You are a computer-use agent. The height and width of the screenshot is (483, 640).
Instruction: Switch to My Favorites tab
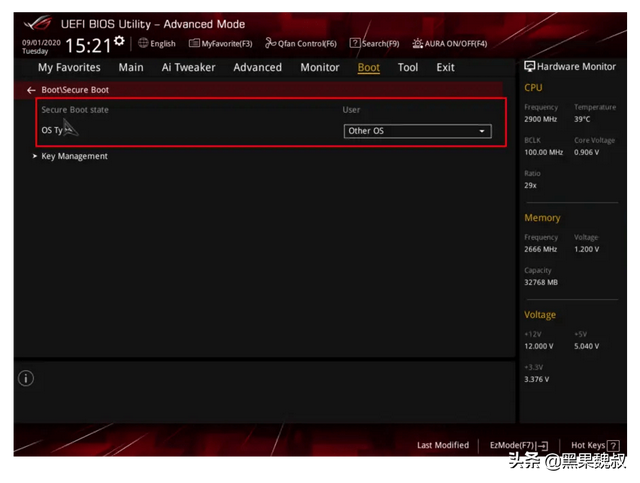point(69,67)
